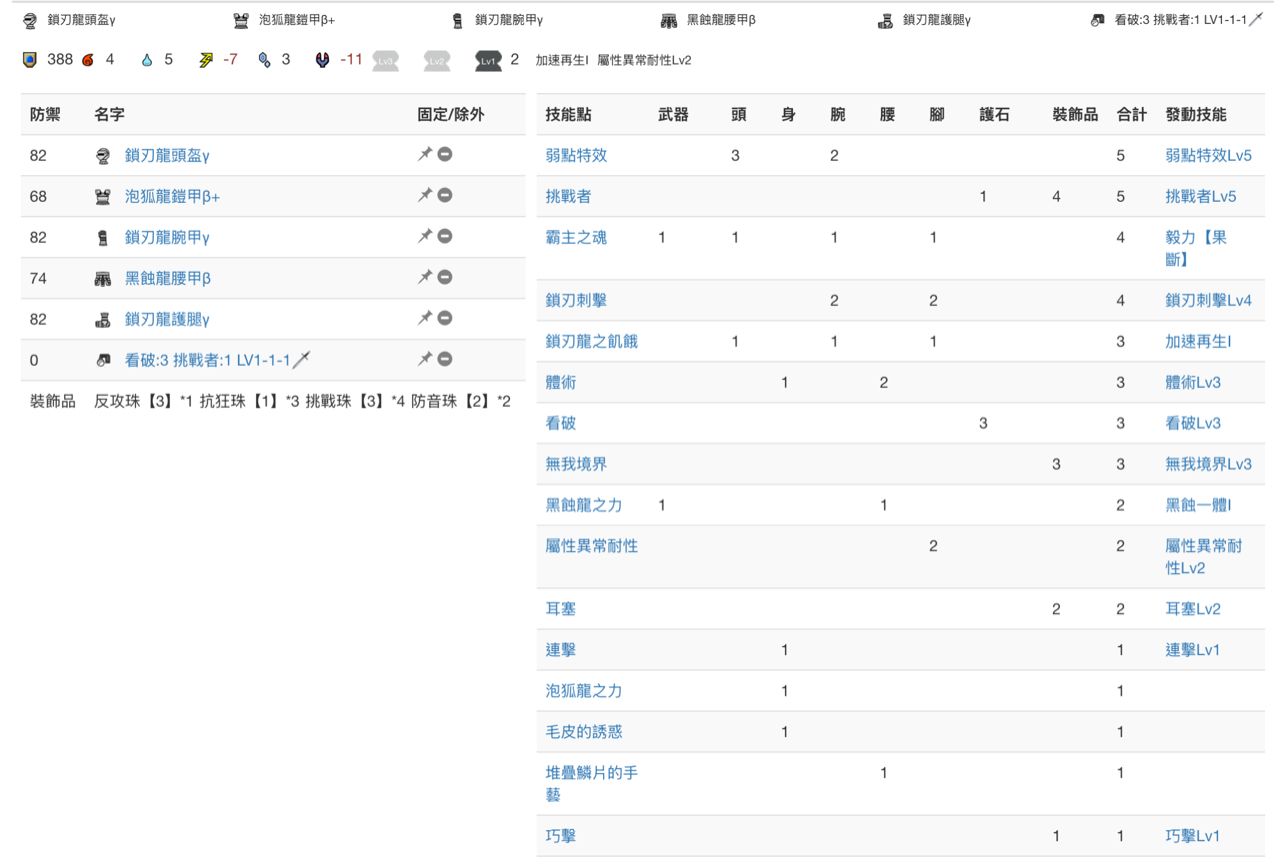Open the 霸主之魂 skill link

pos(576,237)
